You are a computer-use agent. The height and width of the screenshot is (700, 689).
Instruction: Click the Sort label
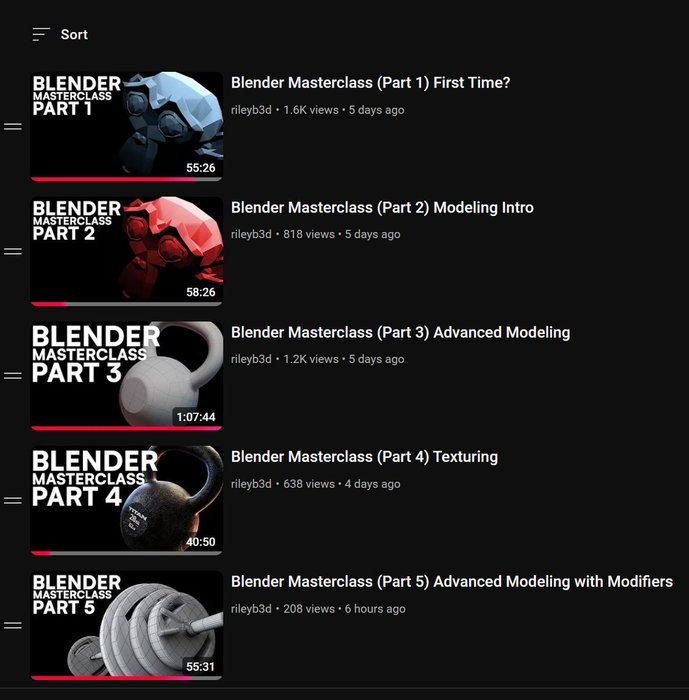point(74,35)
